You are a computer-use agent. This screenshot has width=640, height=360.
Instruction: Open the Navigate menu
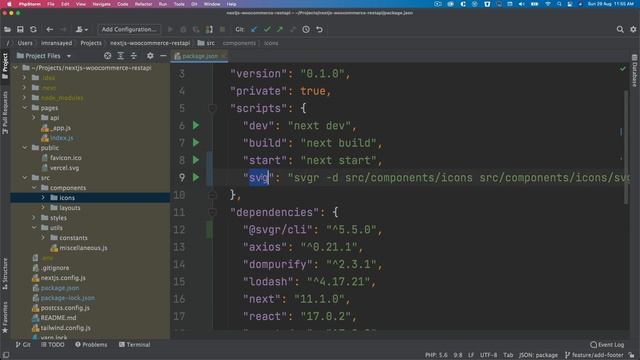tap(101, 4)
